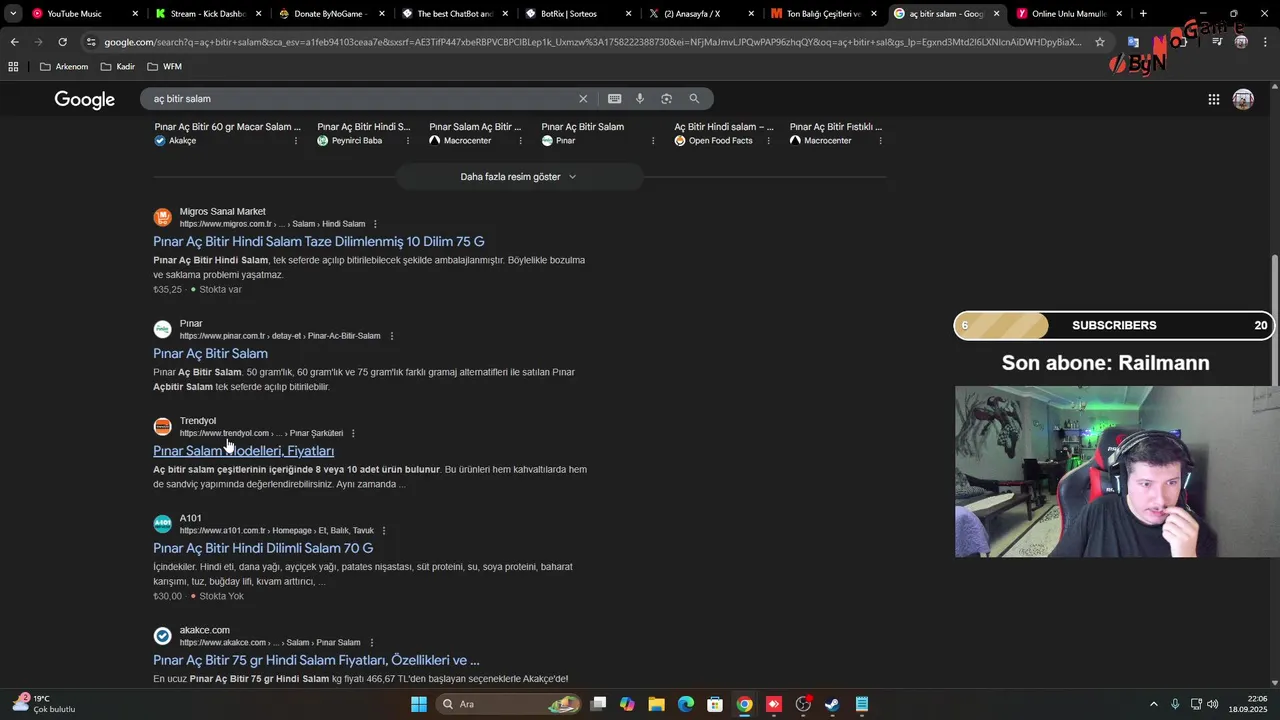Open the Google account avatar
The height and width of the screenshot is (720, 1280).
click(x=1243, y=99)
